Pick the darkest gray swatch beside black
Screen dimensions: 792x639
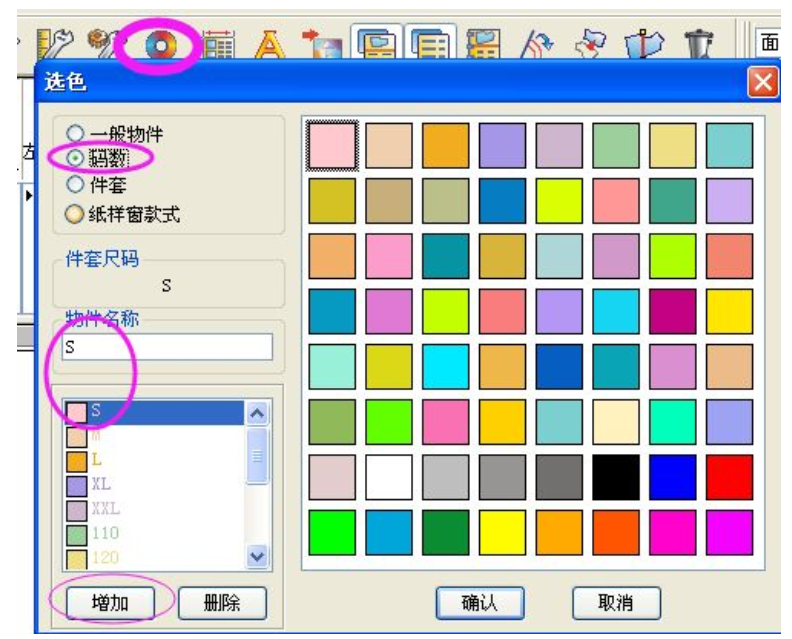(x=559, y=477)
